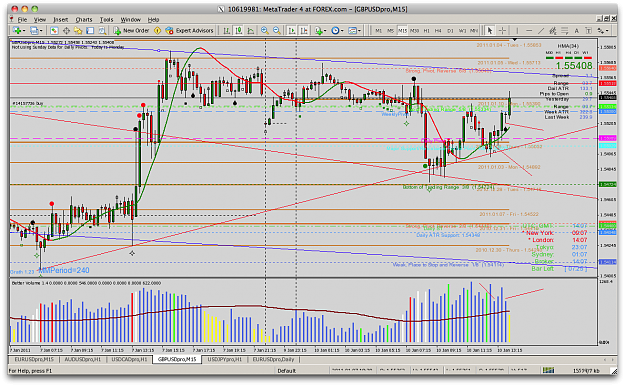Viewport: 625px width, 386px height.
Task: Toggle the Terminal panel icon
Action: point(90,30)
